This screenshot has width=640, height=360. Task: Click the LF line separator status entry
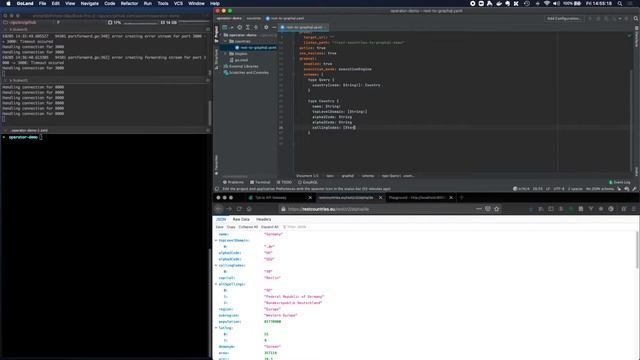point(548,189)
